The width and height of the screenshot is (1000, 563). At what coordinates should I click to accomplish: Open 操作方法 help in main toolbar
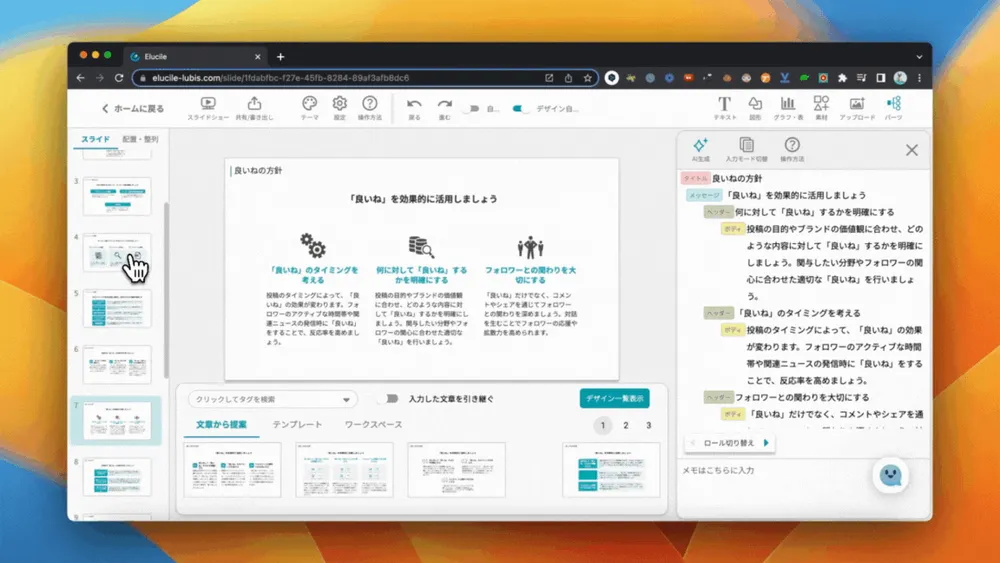(x=370, y=108)
